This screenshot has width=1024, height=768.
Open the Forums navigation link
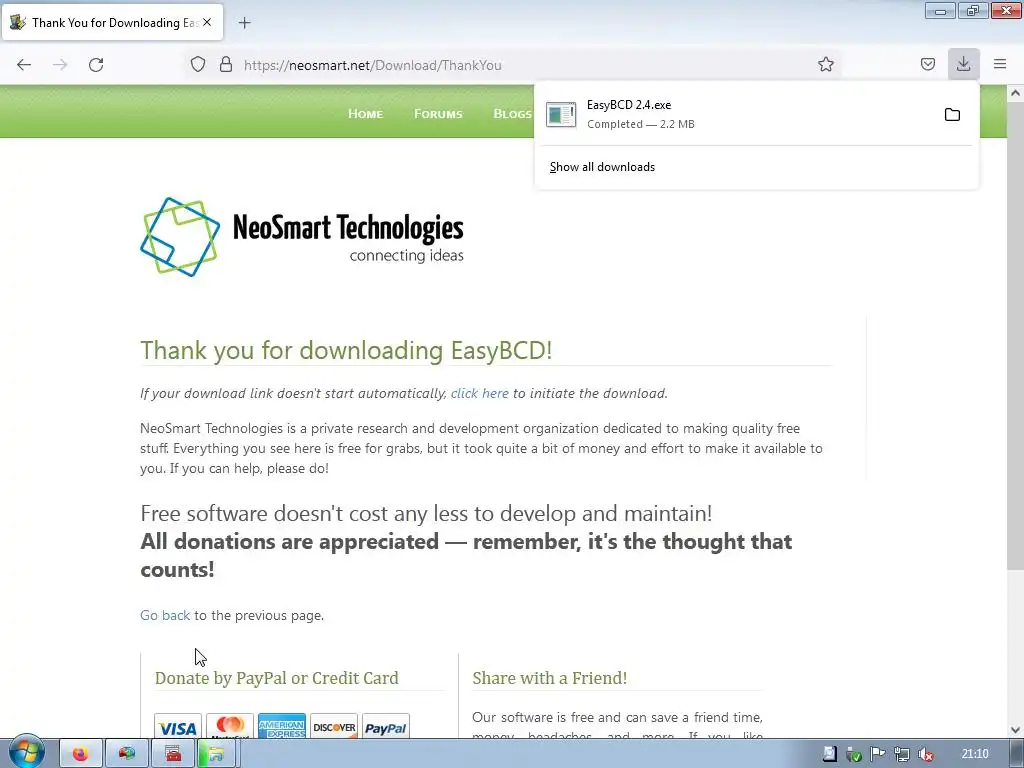pyautogui.click(x=438, y=114)
